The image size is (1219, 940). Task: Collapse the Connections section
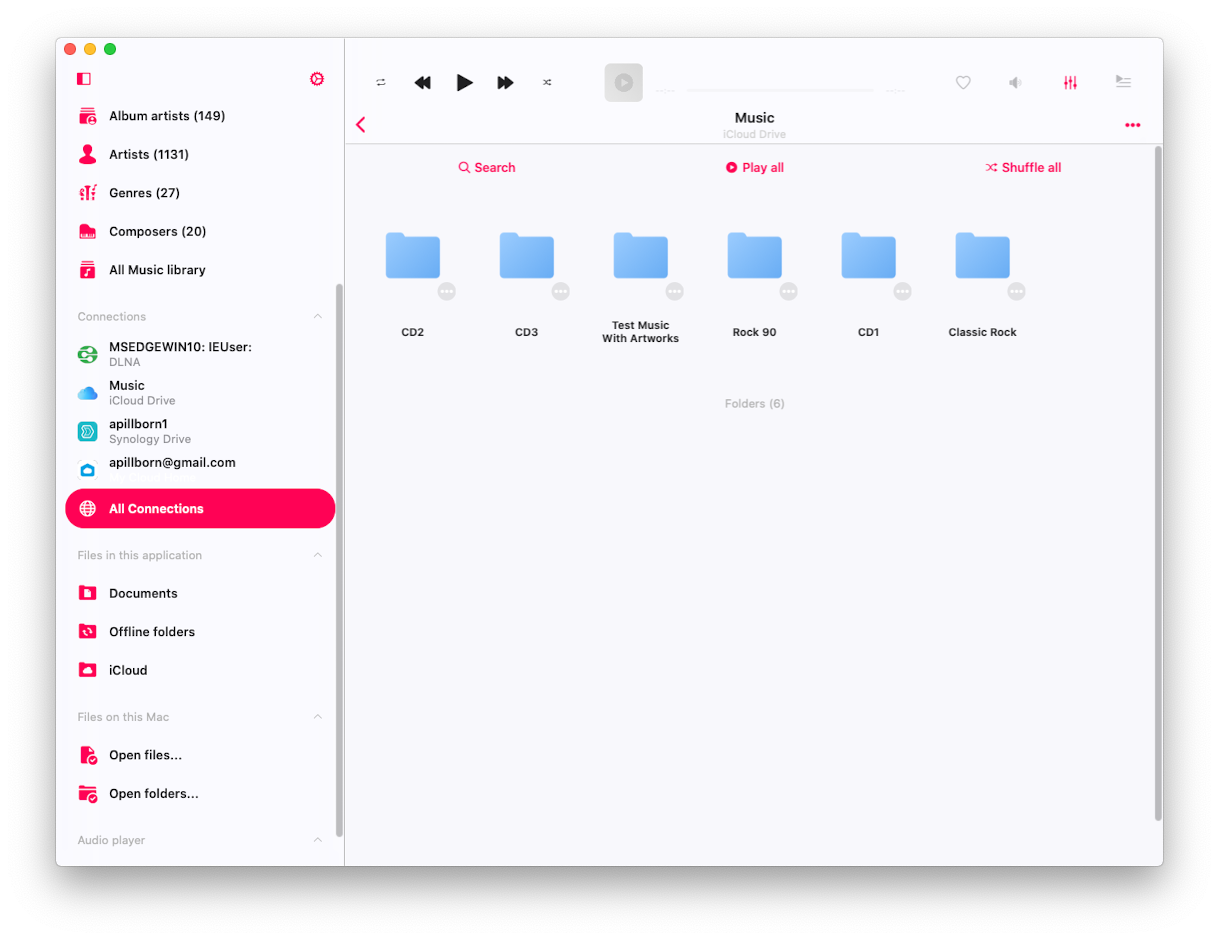318,317
